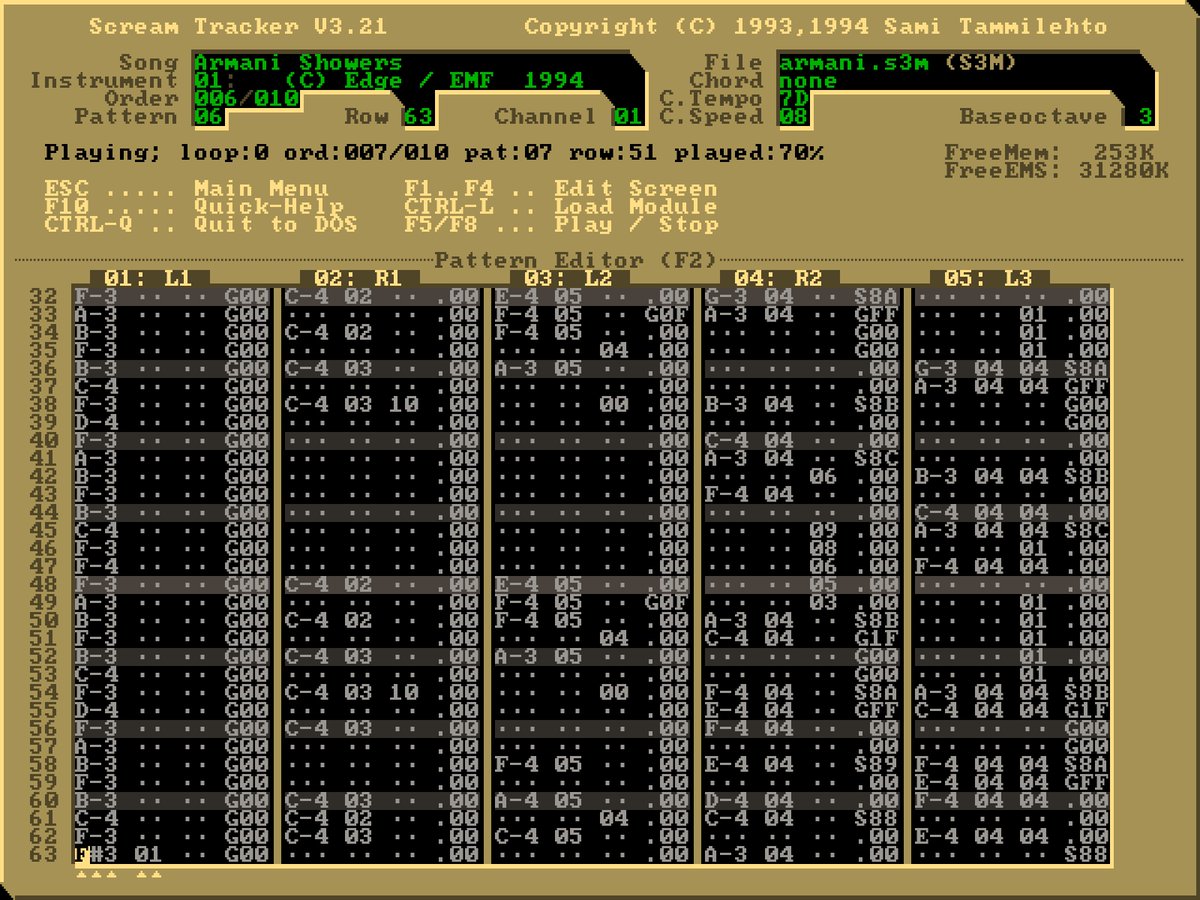Click note G-3 in row 32, channel 04
The image size is (1200, 900).
(726, 296)
